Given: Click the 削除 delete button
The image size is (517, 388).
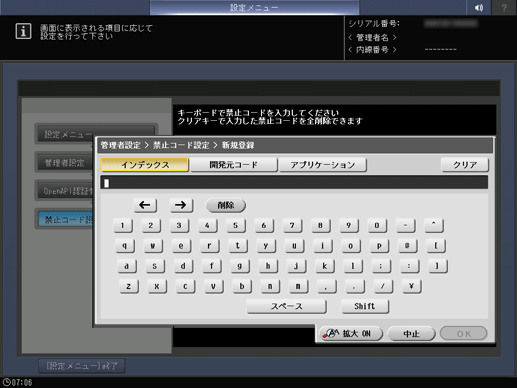Looking at the screenshot, I should 226,205.
